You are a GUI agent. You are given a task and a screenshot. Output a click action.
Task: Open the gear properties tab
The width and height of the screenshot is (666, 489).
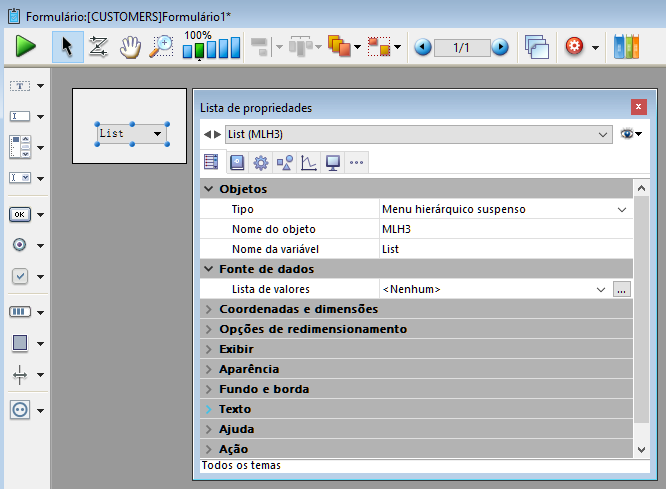[261, 162]
